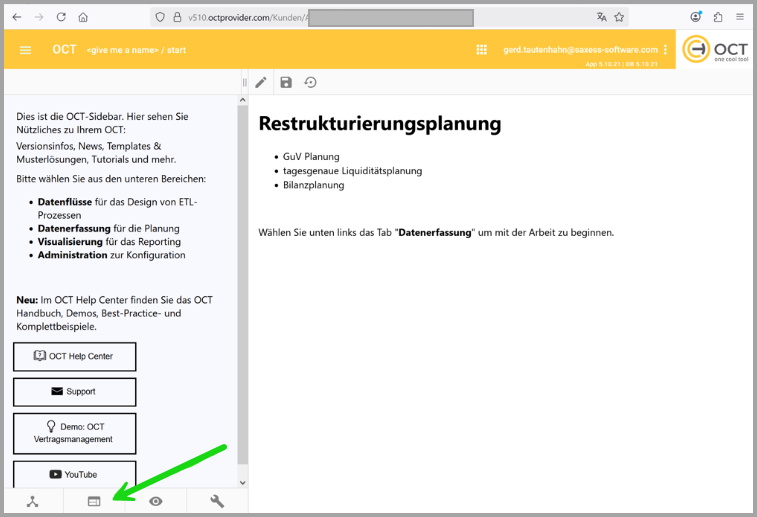
Task: Open user options three-dot menu
Action: pos(665,50)
